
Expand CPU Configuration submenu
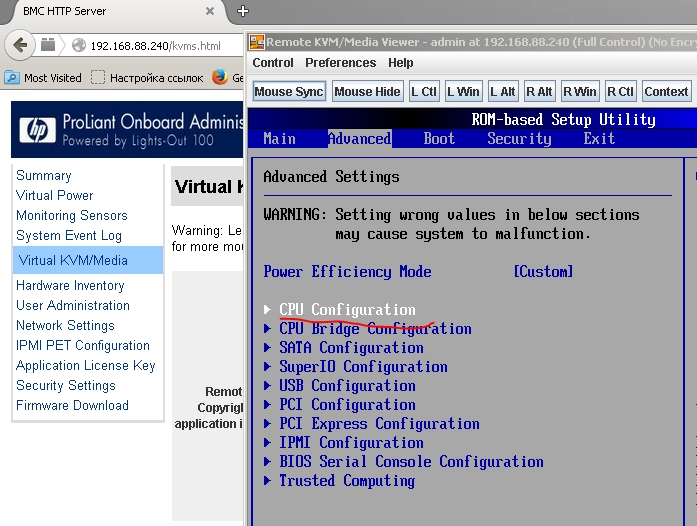coord(347,309)
